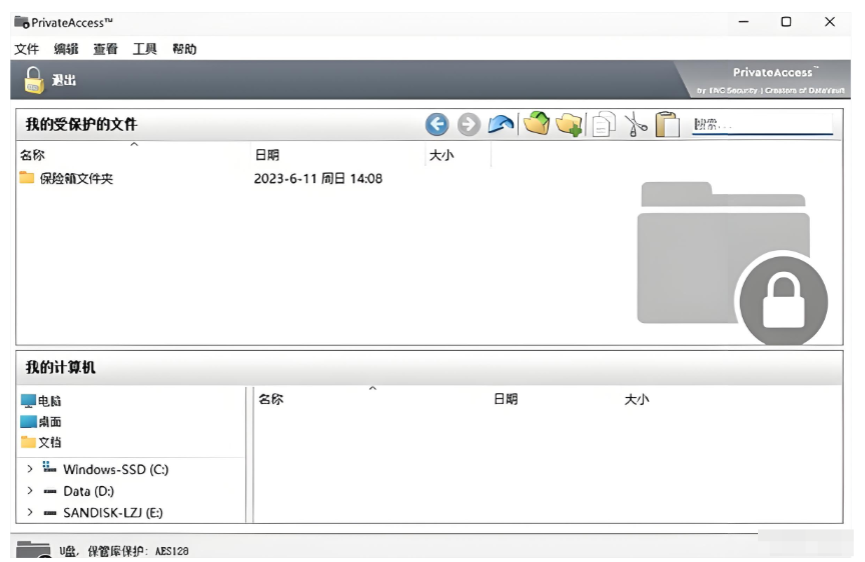865x562 pixels.
Task: Open the 帮助 menu
Action: pyautogui.click(x=184, y=49)
